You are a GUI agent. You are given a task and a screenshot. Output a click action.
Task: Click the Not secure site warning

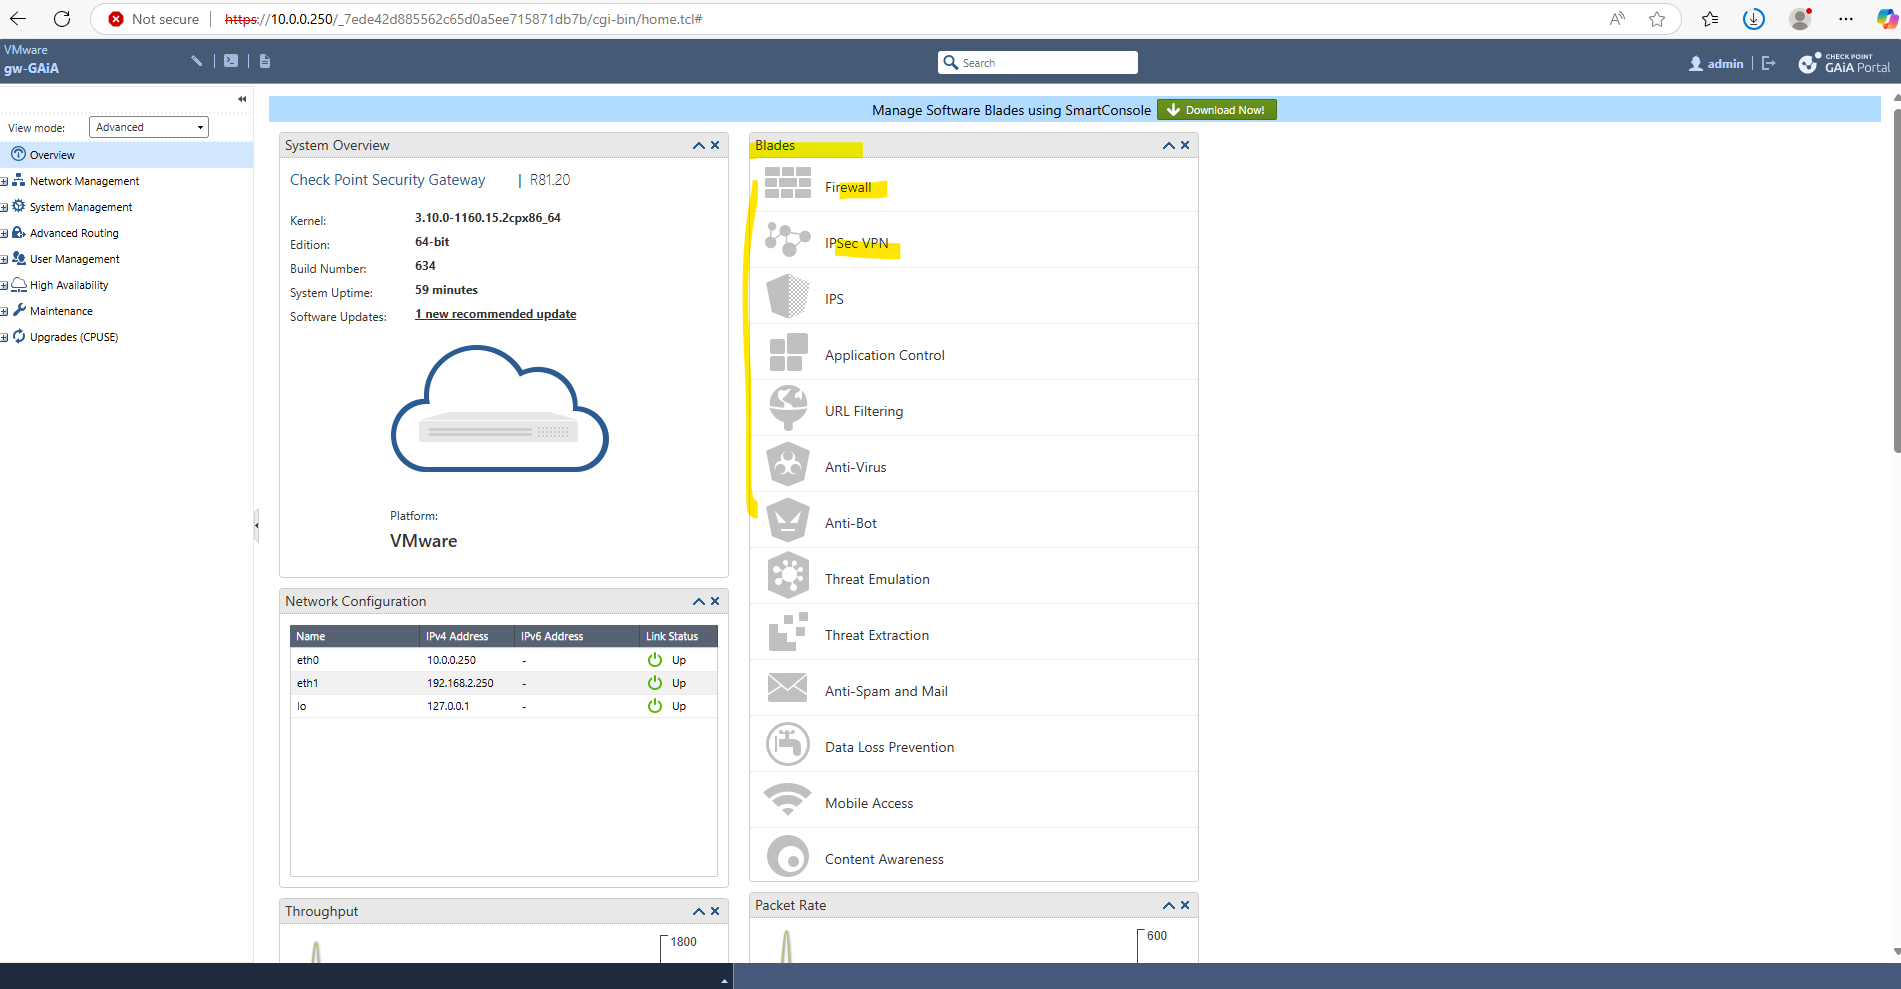pyautogui.click(x=154, y=19)
